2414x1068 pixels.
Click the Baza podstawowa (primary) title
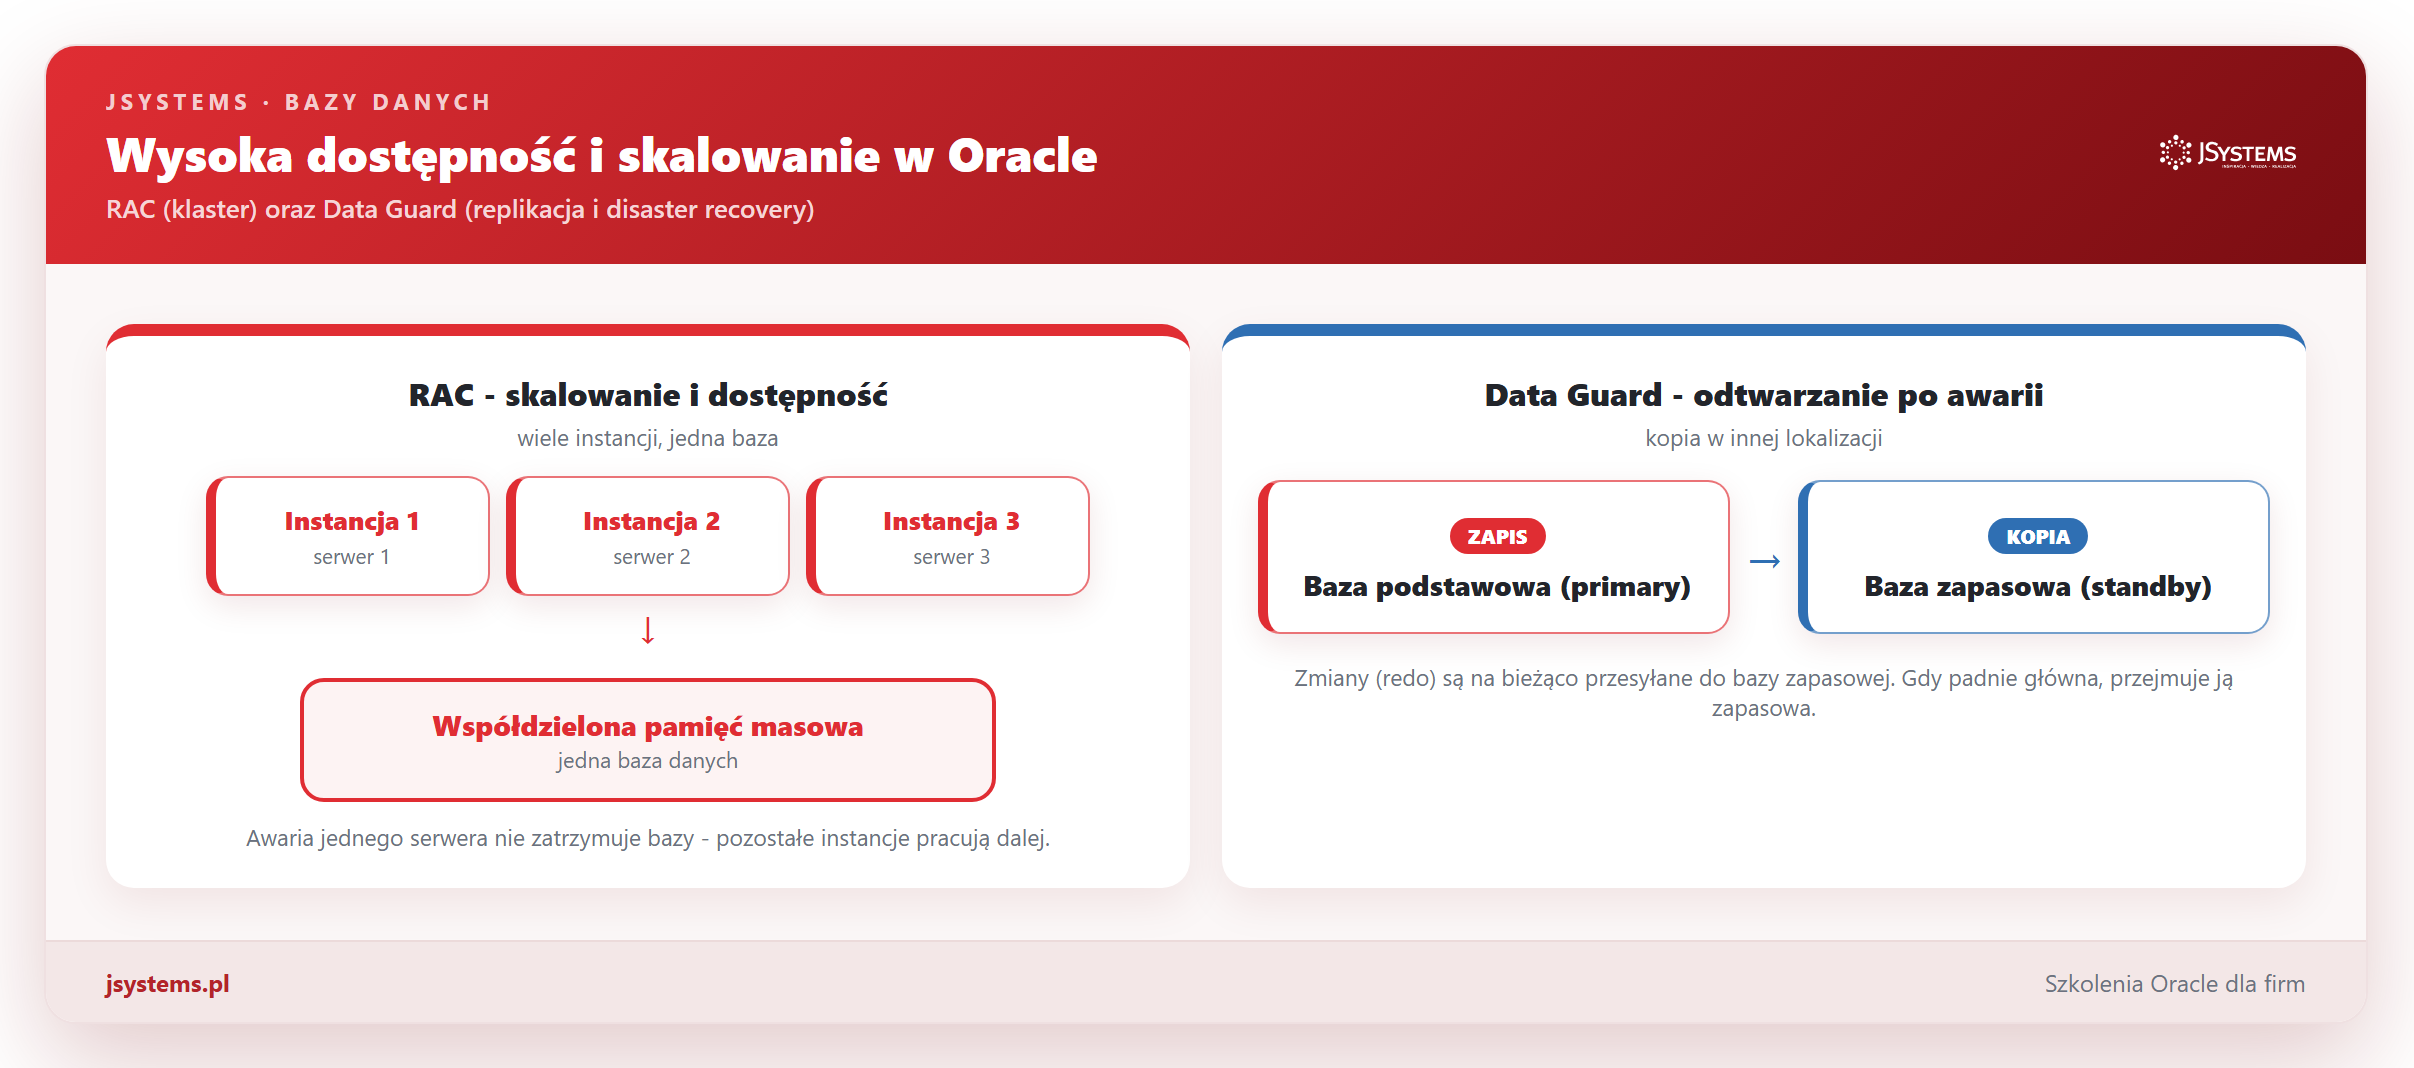(1497, 587)
